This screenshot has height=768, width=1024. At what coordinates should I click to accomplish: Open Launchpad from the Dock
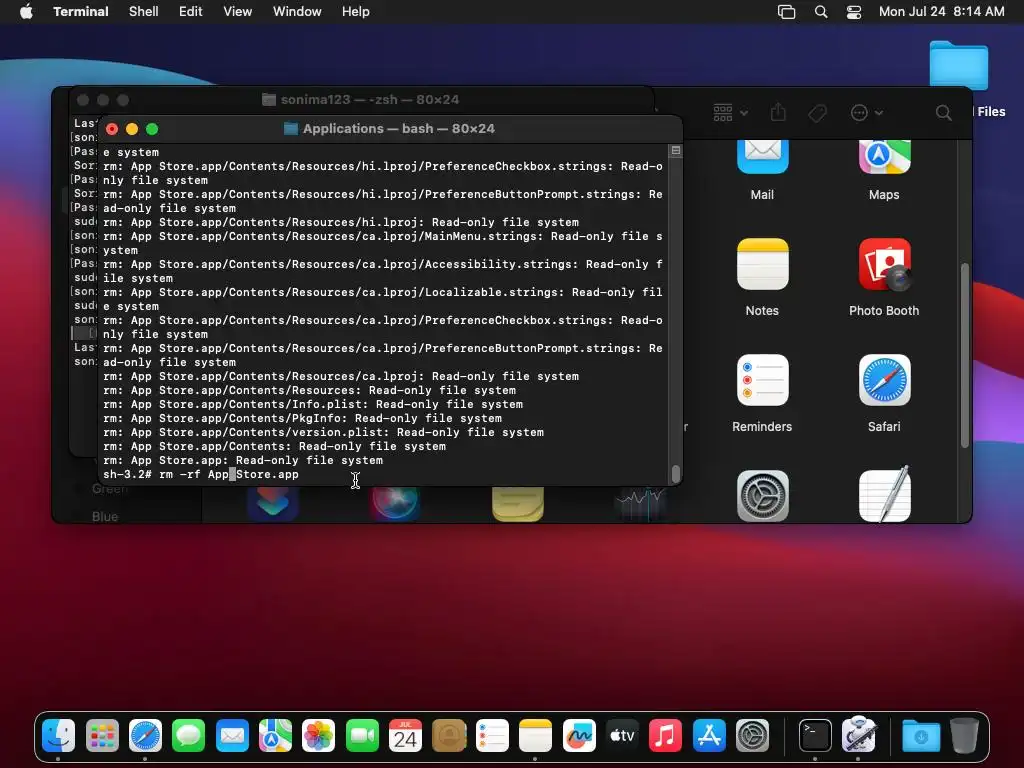click(102, 735)
